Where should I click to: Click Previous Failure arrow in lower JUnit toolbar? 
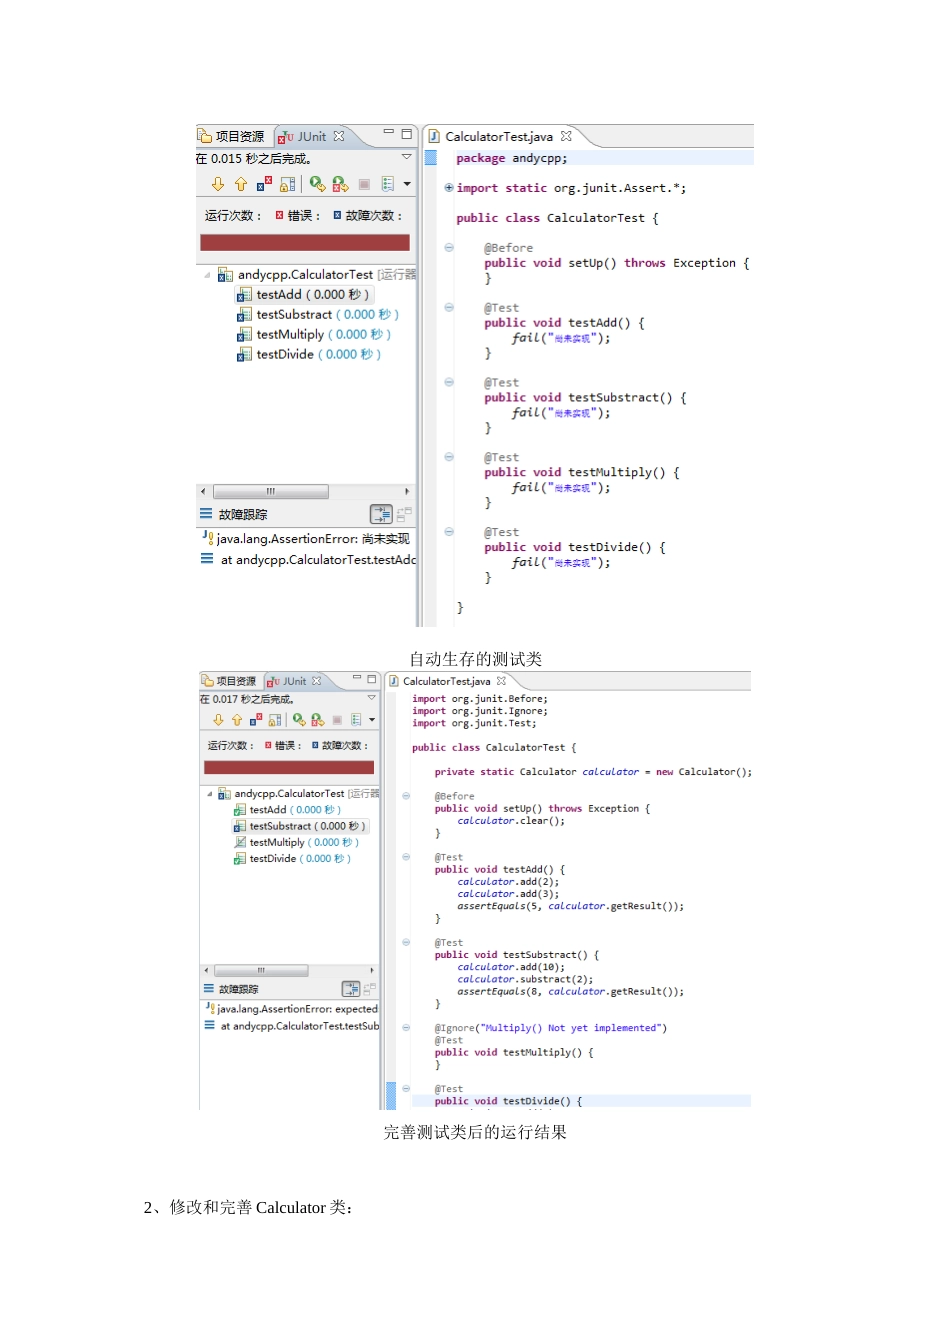point(237,720)
